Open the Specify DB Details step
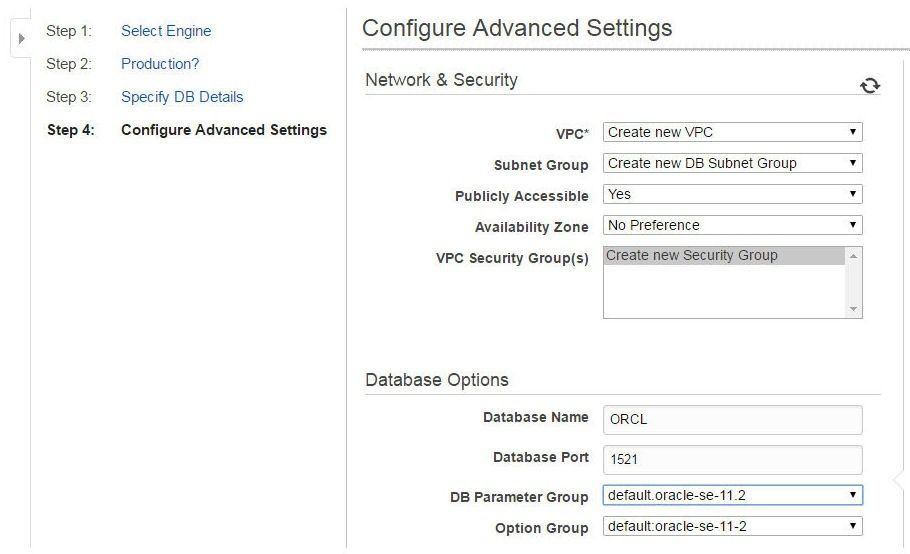Image resolution: width=910 pixels, height=554 pixels. click(x=182, y=97)
